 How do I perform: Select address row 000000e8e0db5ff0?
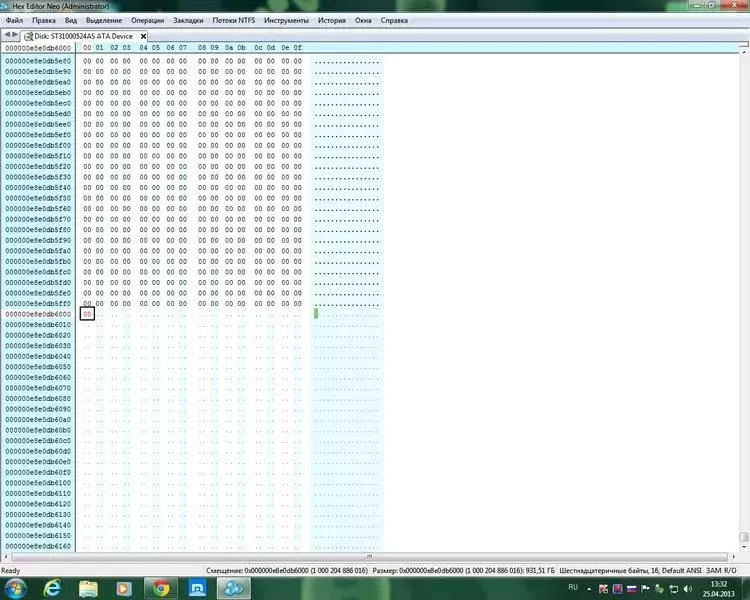pyautogui.click(x=38, y=303)
